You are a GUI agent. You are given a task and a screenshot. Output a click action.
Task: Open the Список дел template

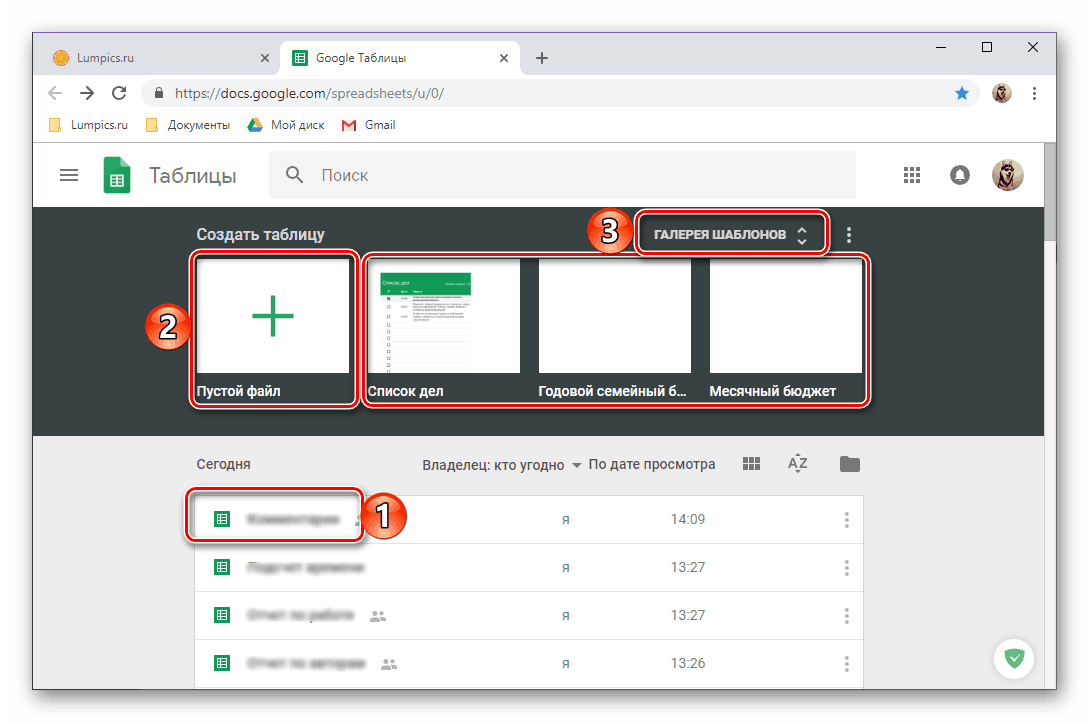[x=443, y=316]
